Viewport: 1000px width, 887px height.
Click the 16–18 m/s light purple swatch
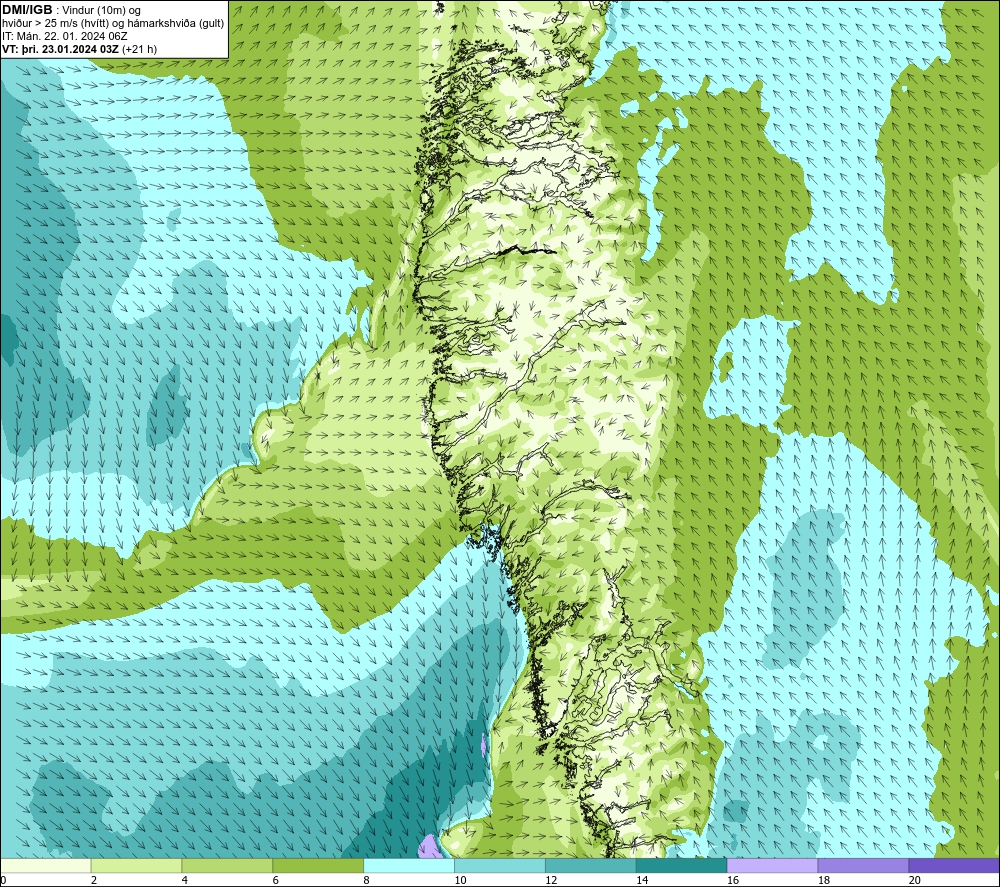(x=772, y=866)
